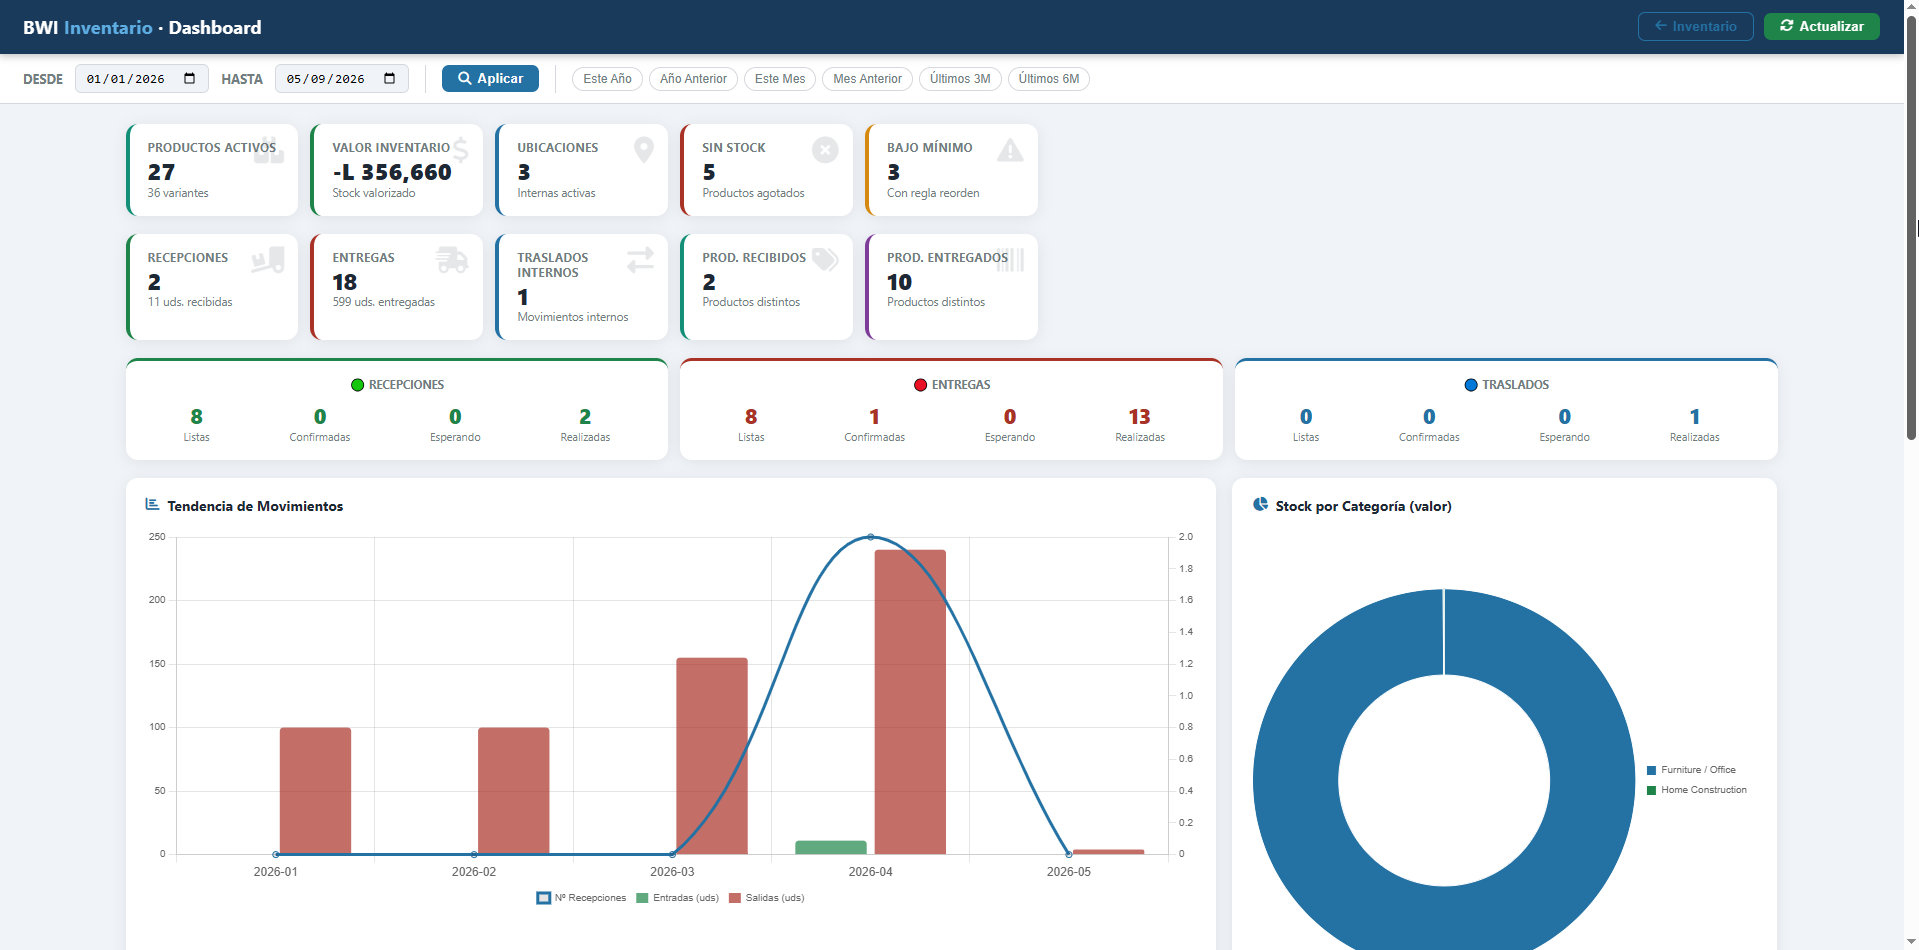Open calendar picker in DESDE date field
The height and width of the screenshot is (950, 1919).
click(189, 79)
